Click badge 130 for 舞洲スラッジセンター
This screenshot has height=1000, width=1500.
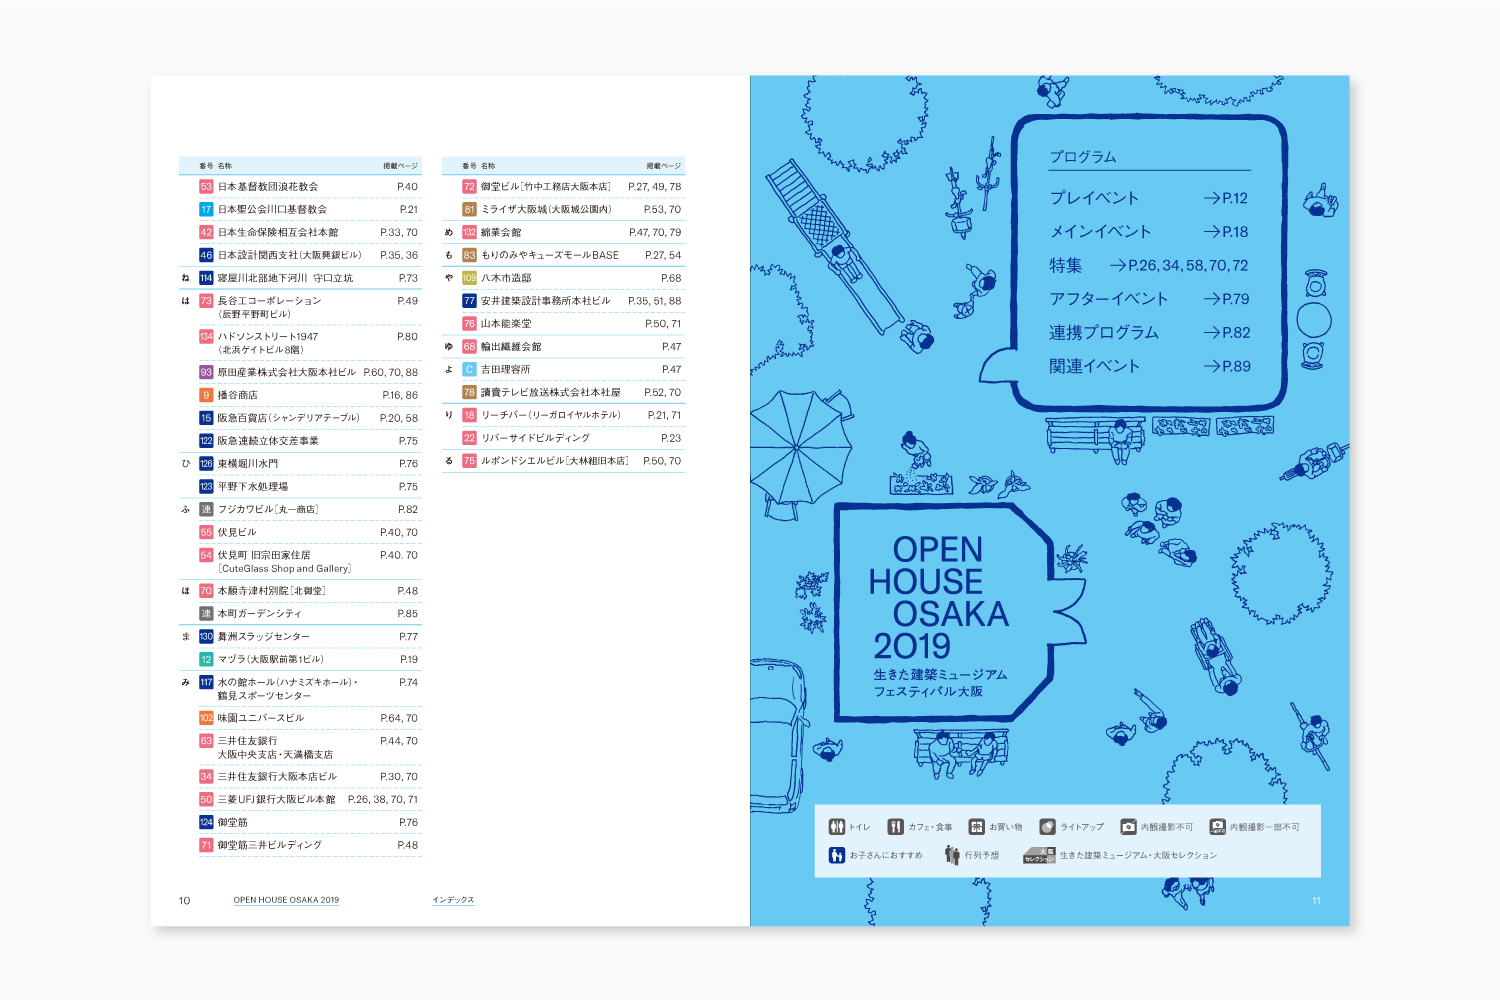coord(206,637)
